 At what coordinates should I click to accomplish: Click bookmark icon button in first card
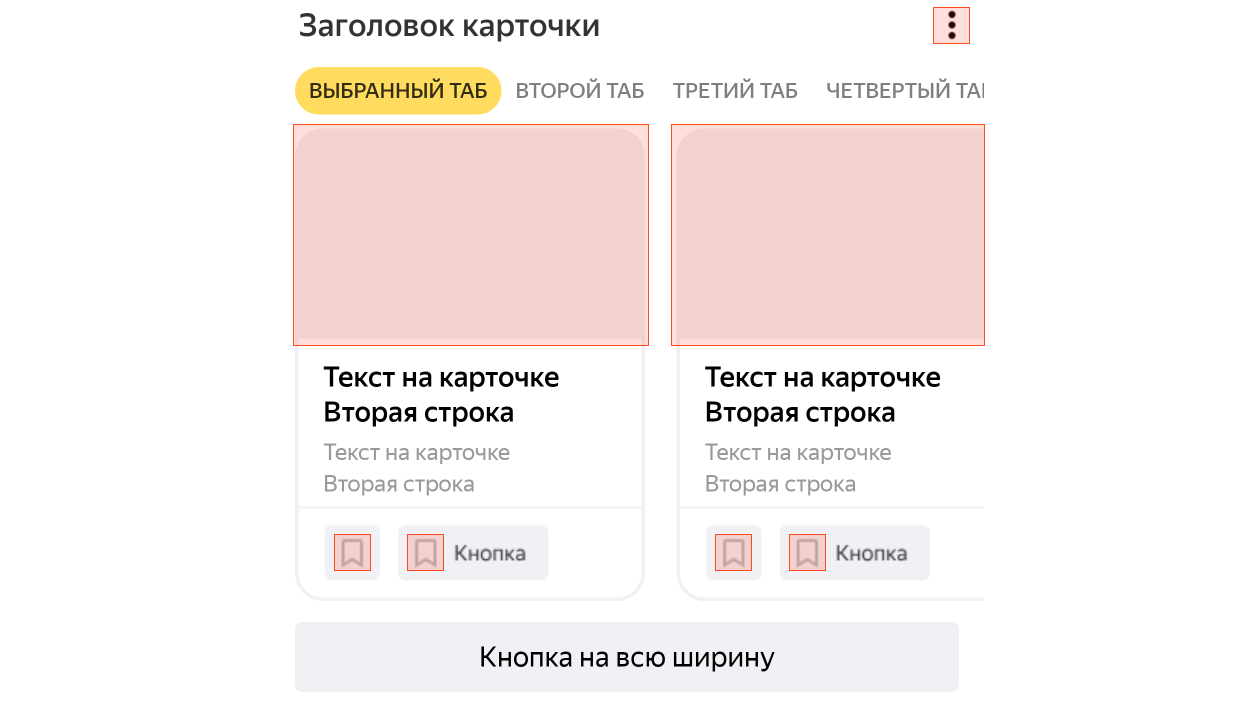352,552
